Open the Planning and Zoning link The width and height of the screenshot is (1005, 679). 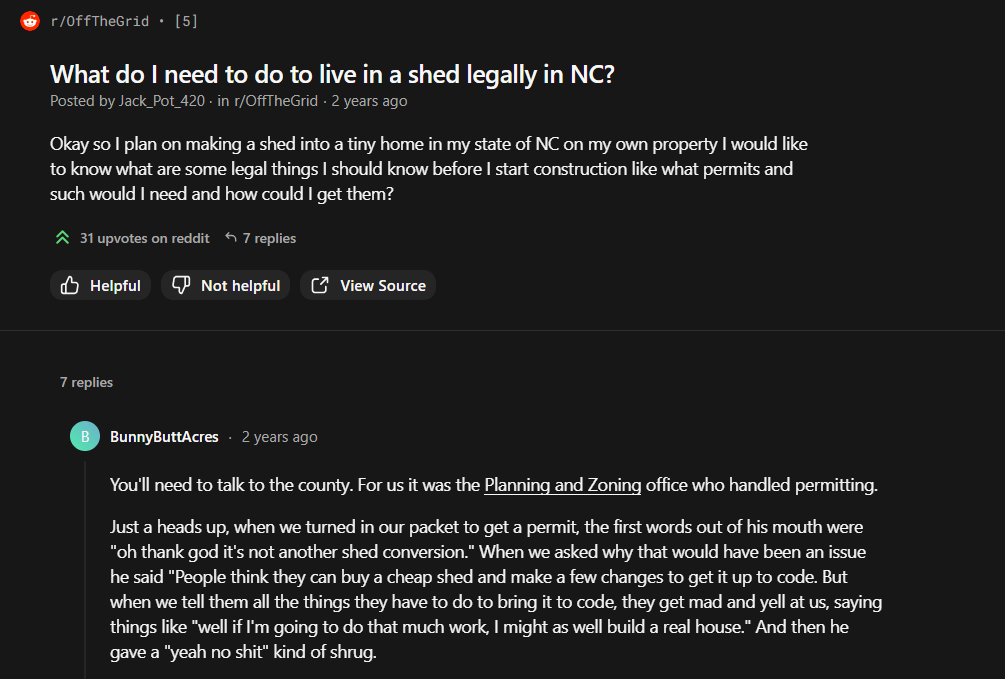pos(562,485)
